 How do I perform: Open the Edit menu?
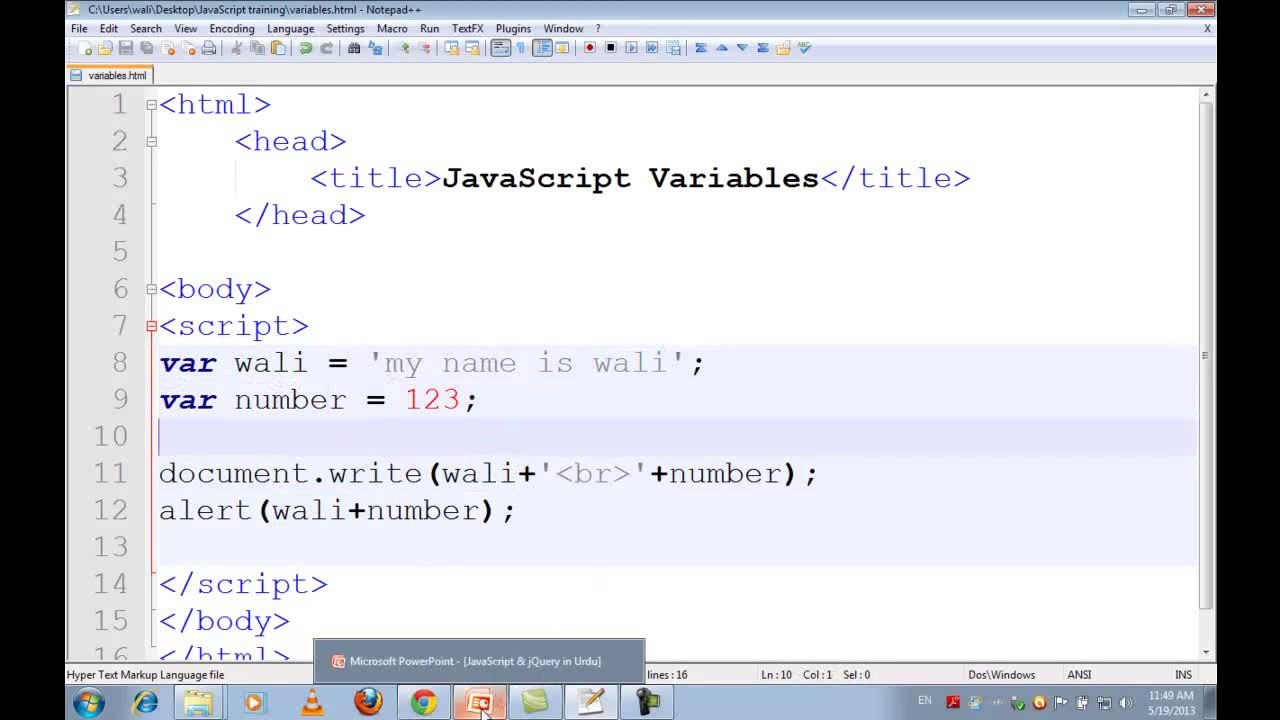[x=109, y=29]
